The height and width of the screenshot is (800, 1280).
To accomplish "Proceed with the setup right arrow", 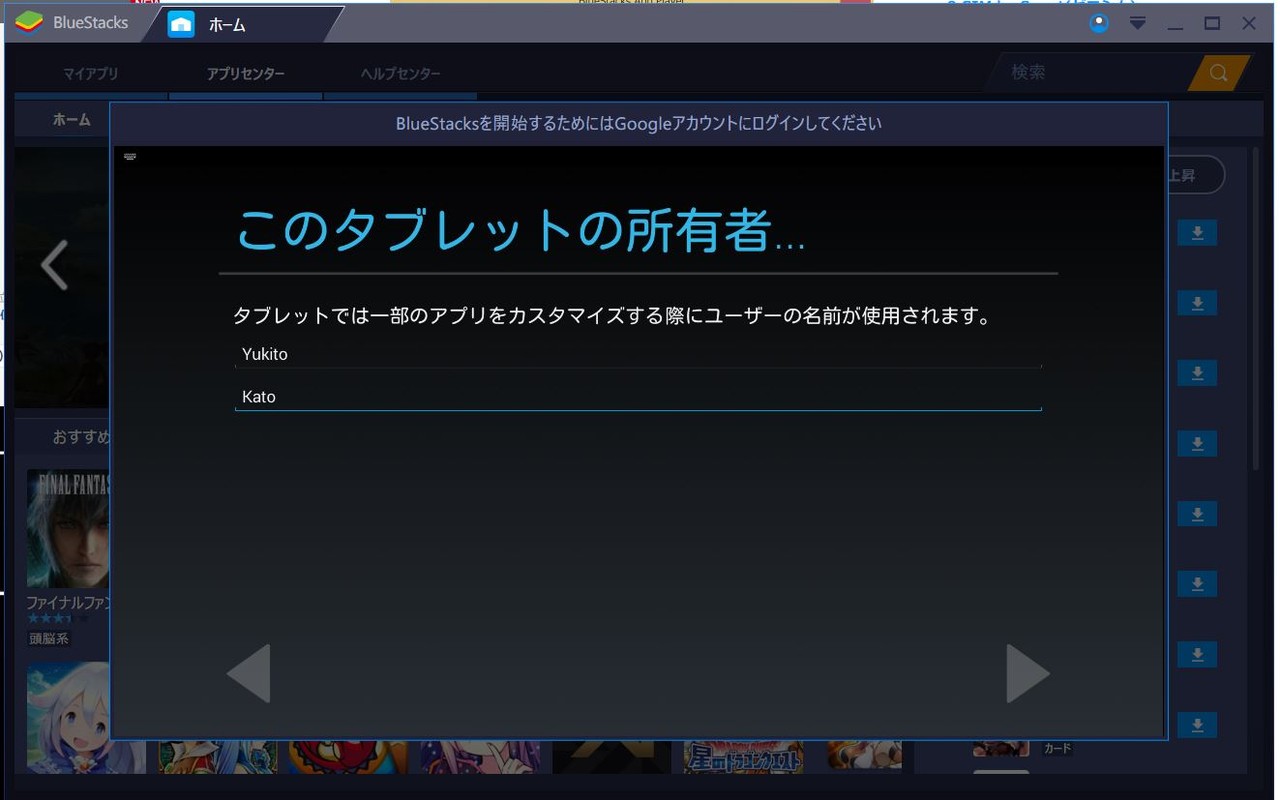I will [1028, 673].
